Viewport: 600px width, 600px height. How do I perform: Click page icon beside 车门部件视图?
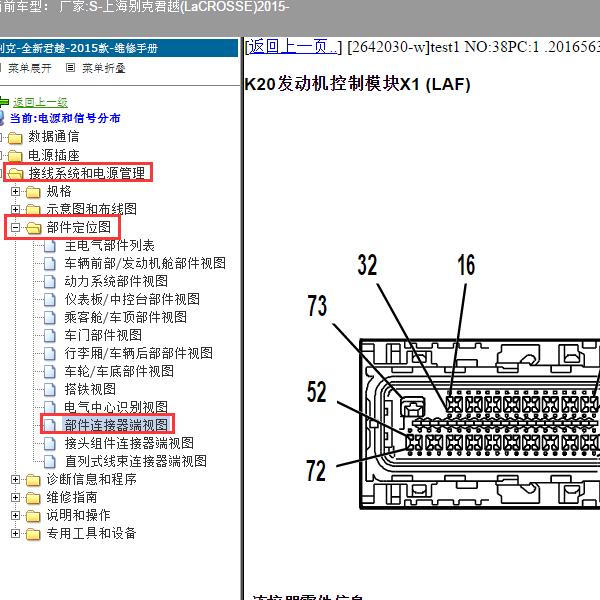(x=50, y=336)
